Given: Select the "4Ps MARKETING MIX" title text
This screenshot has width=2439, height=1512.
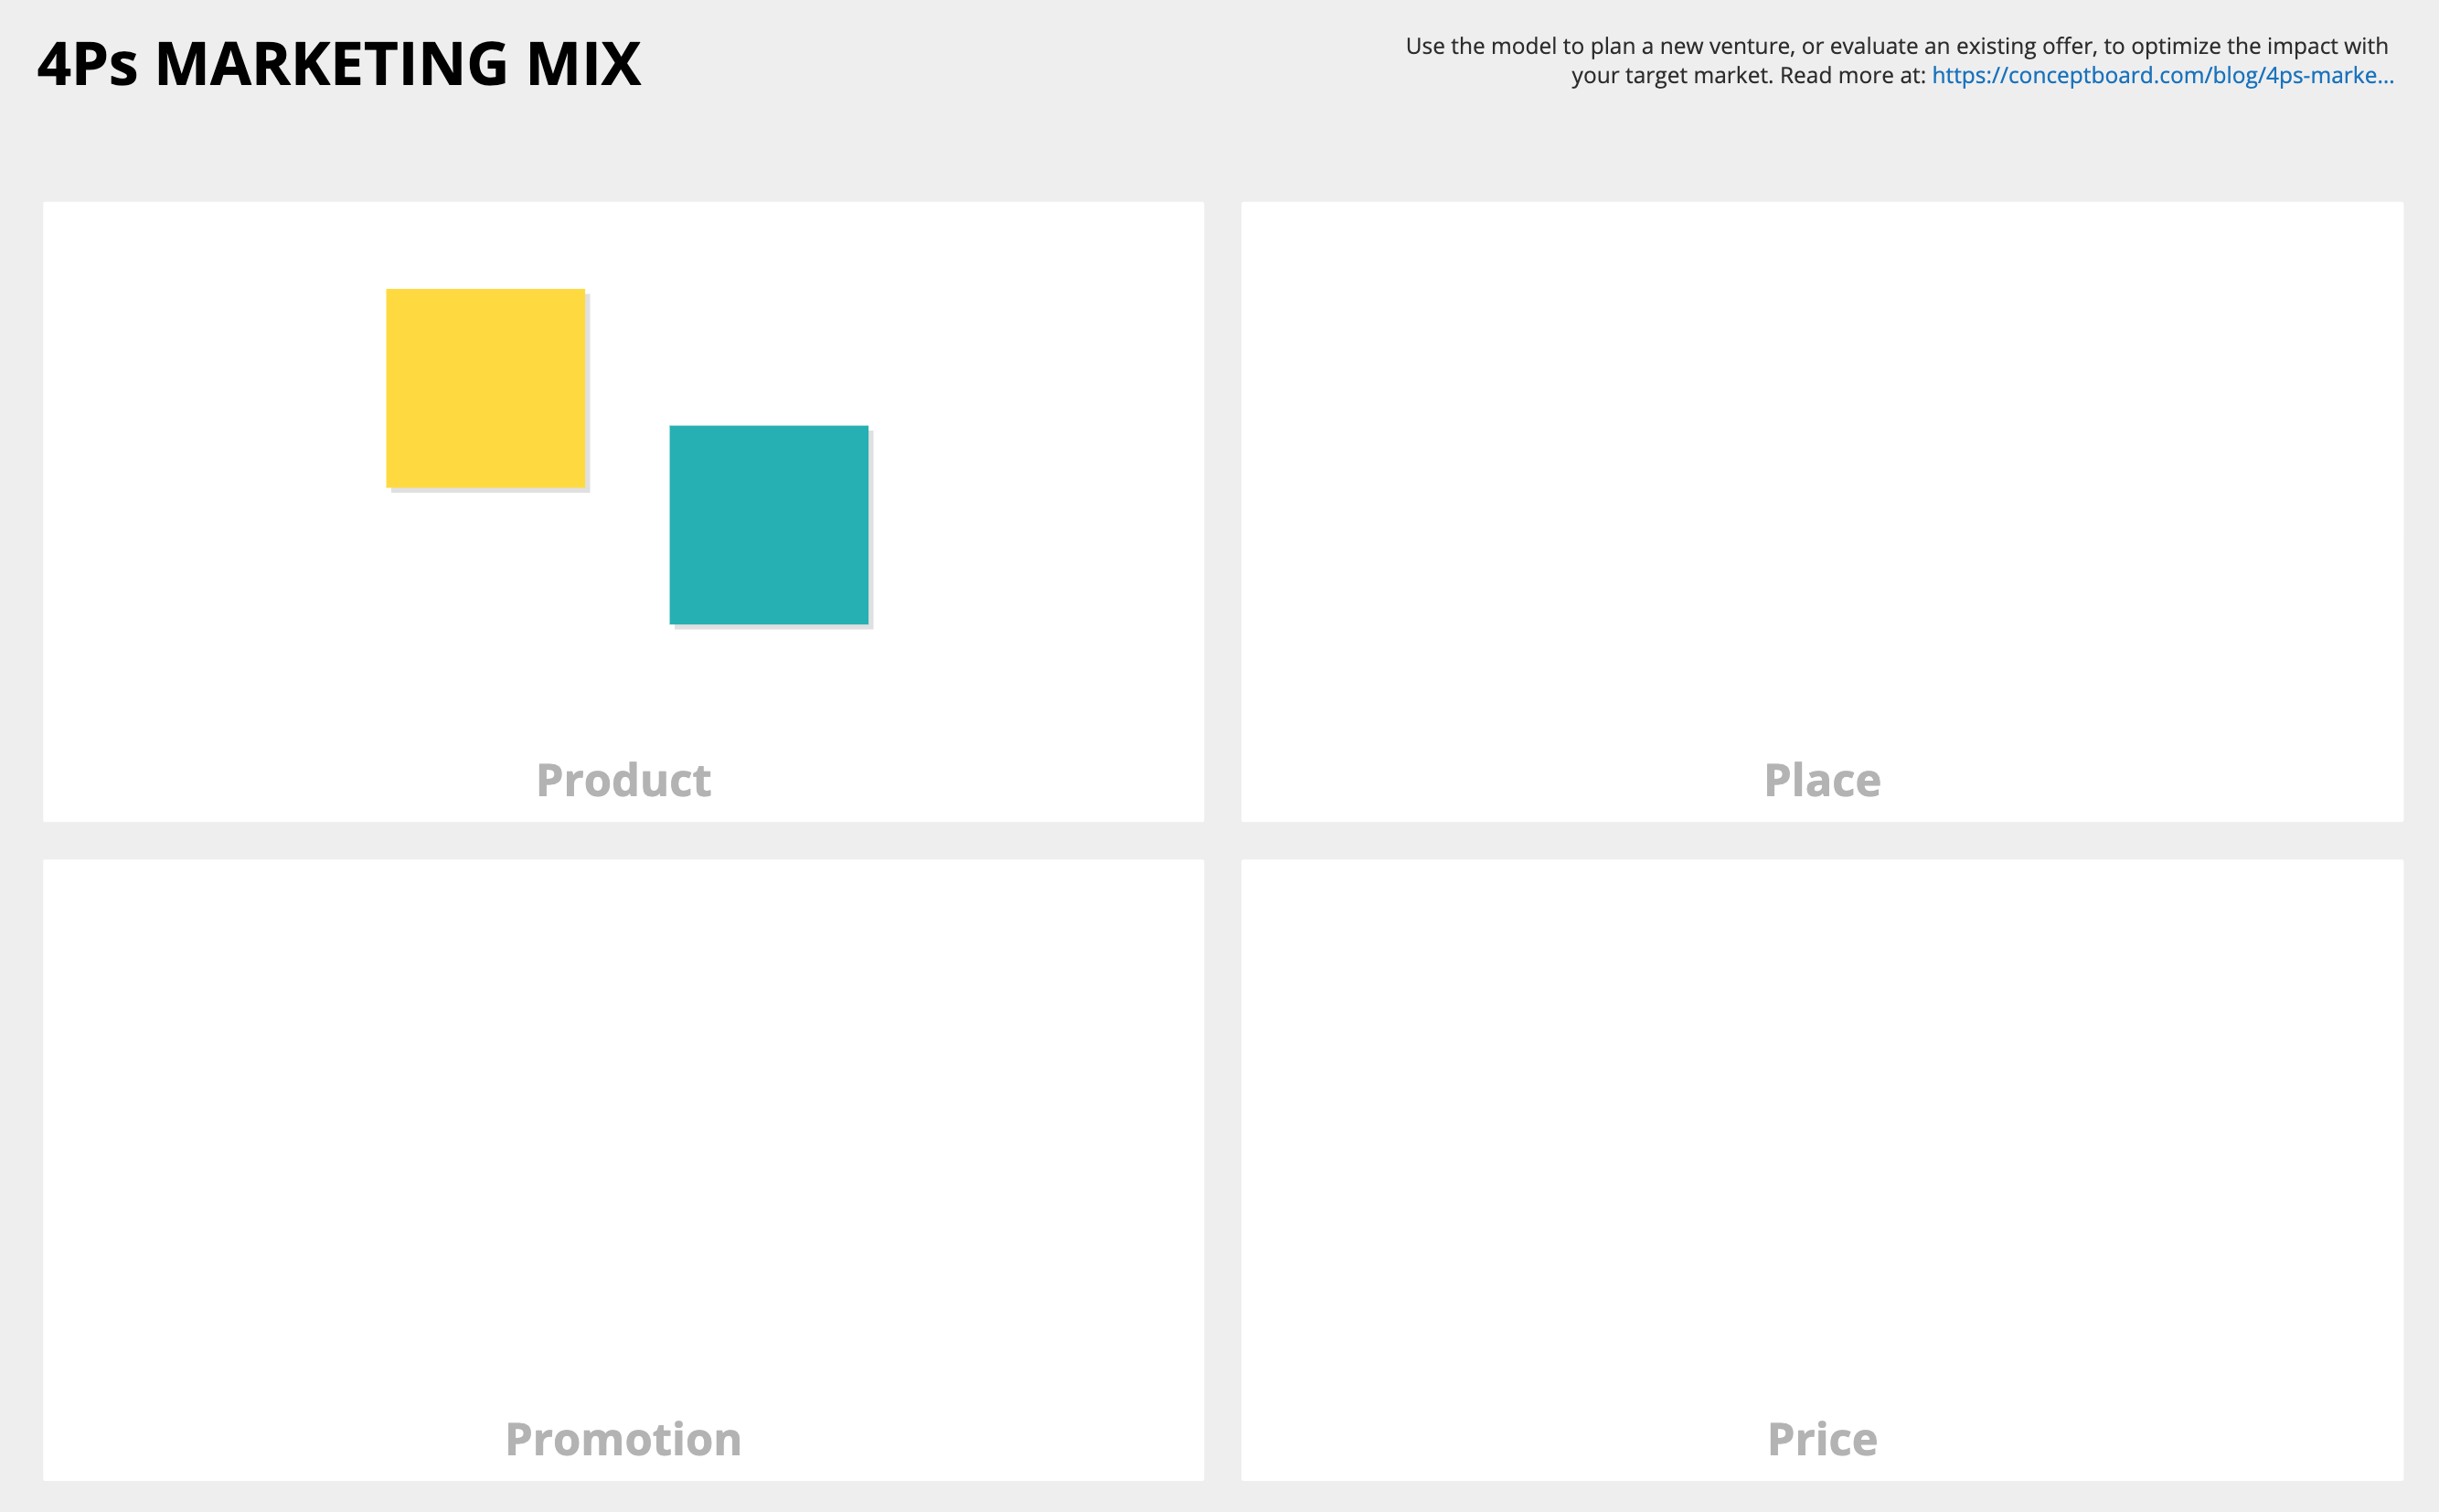Looking at the screenshot, I should coord(339,64).
